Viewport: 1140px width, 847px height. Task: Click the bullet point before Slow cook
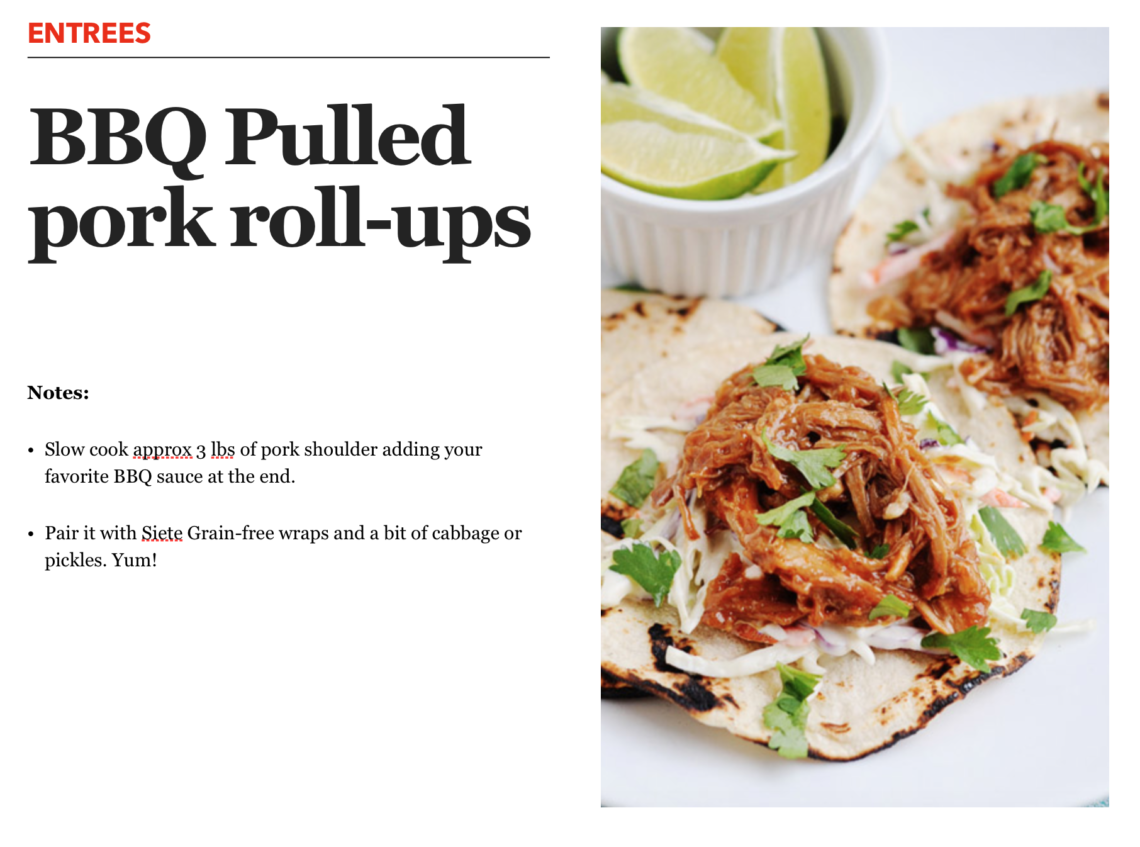(31, 451)
